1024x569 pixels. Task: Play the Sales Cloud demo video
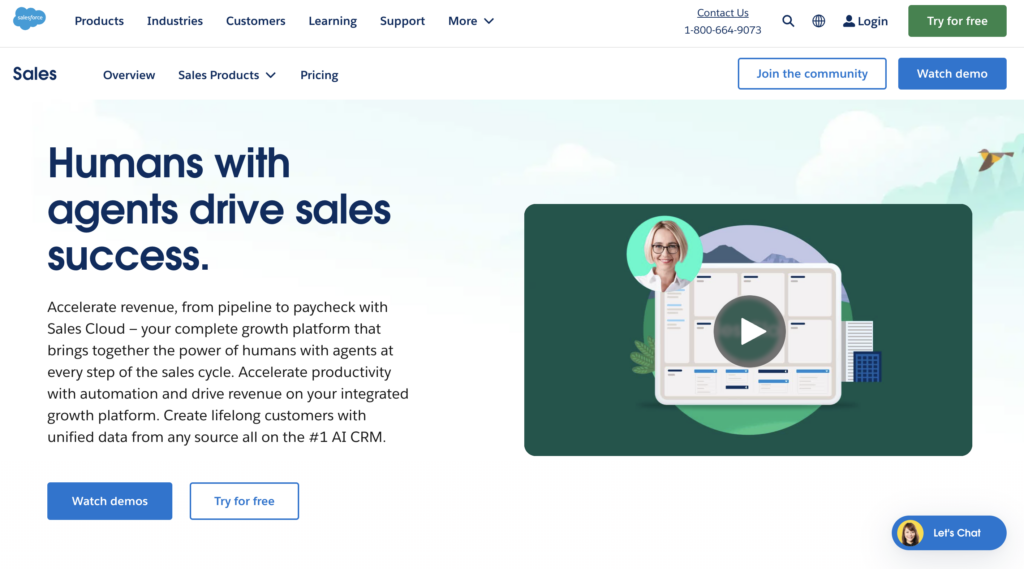tap(749, 331)
